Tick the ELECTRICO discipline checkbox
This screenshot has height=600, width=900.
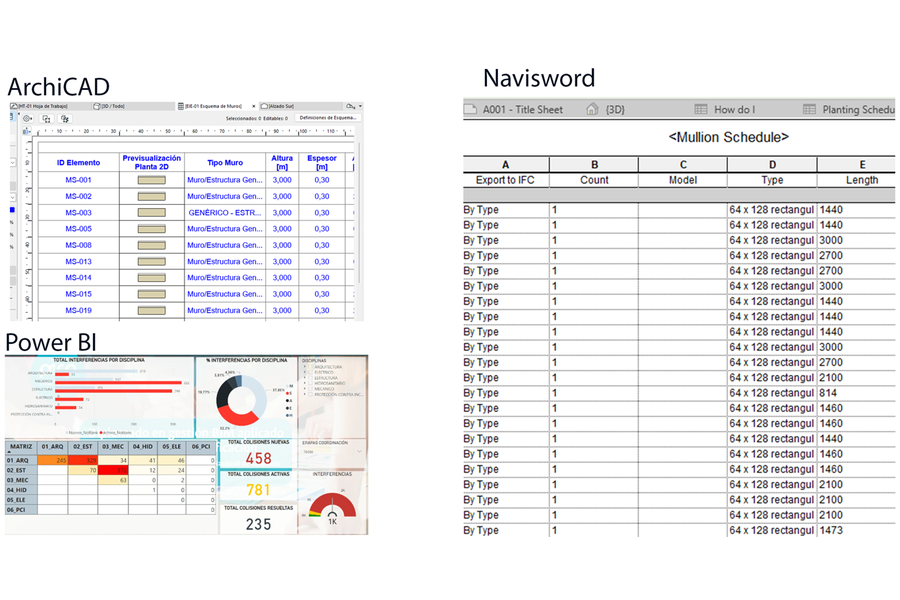click(x=311, y=372)
